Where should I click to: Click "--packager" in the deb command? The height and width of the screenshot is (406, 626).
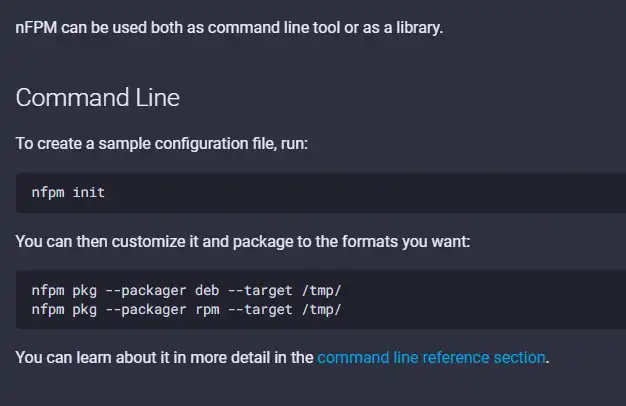point(145,290)
